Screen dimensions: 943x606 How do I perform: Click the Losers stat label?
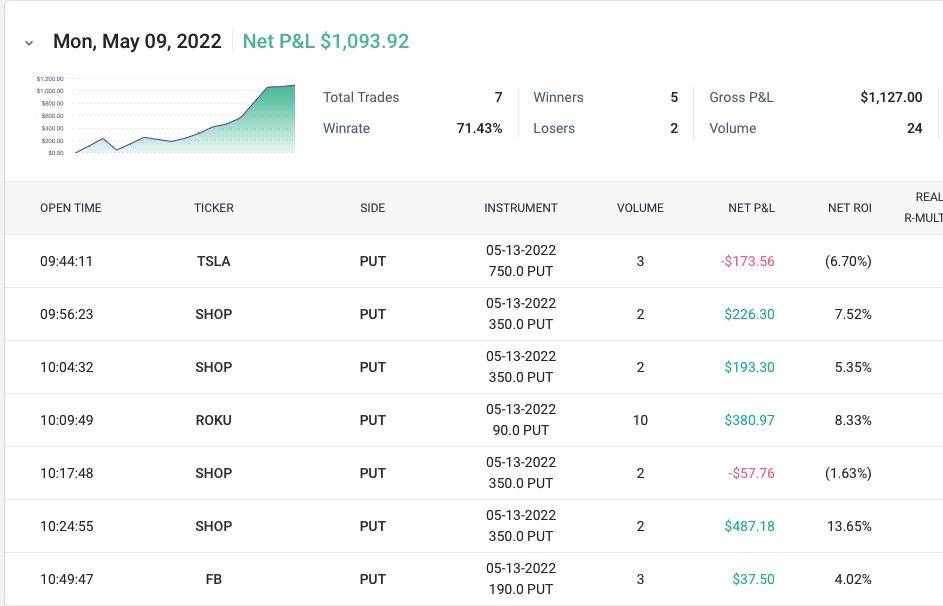[554, 128]
